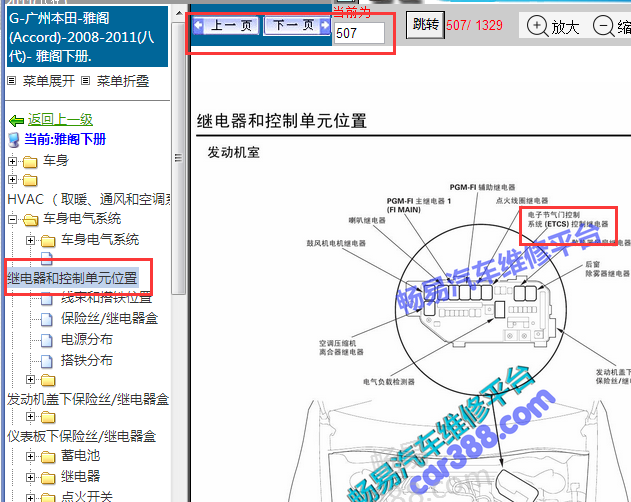Screen dimensions: 631x502
Task: Click the sidebar vertical scrollbar thumb
Action: [x=178, y=158]
